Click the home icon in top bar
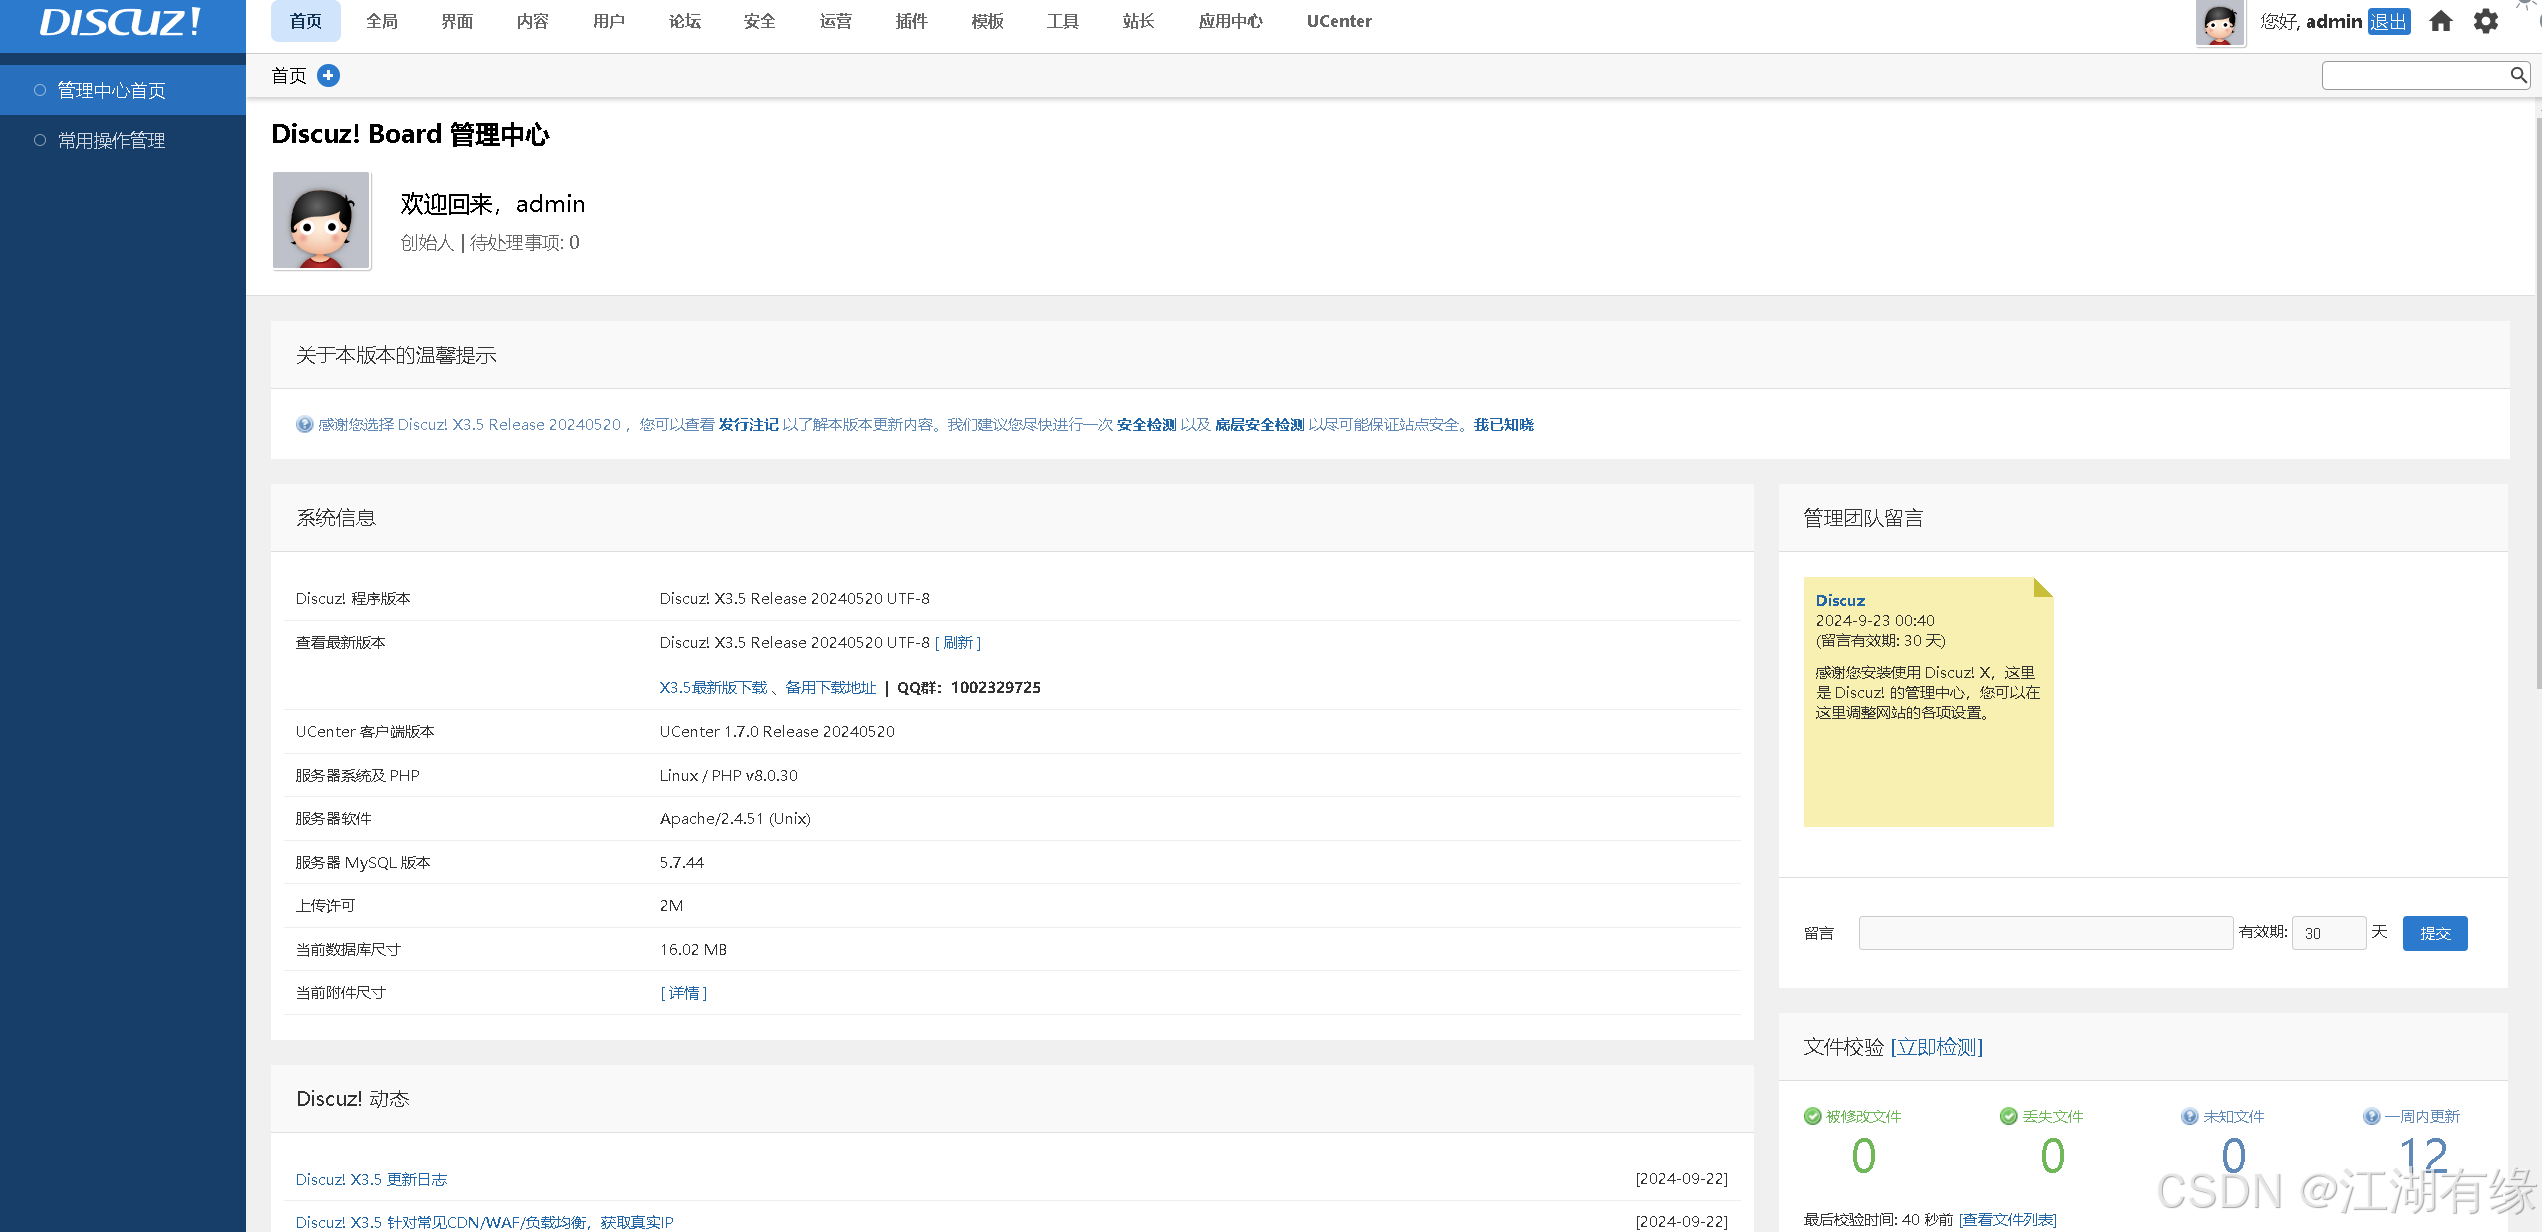 pos(2441,21)
